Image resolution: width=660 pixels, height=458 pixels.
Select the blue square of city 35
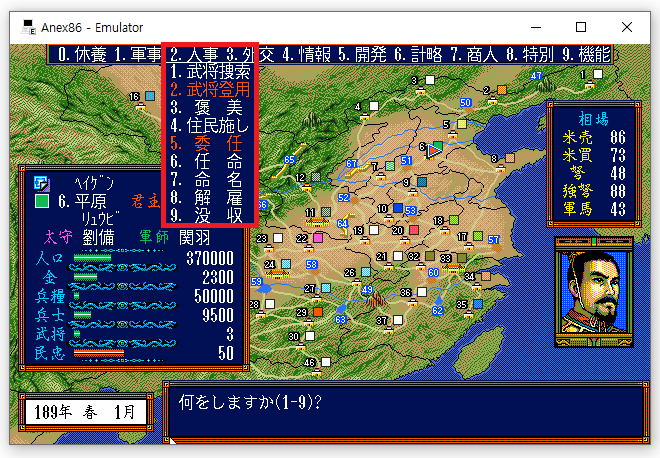(478, 304)
